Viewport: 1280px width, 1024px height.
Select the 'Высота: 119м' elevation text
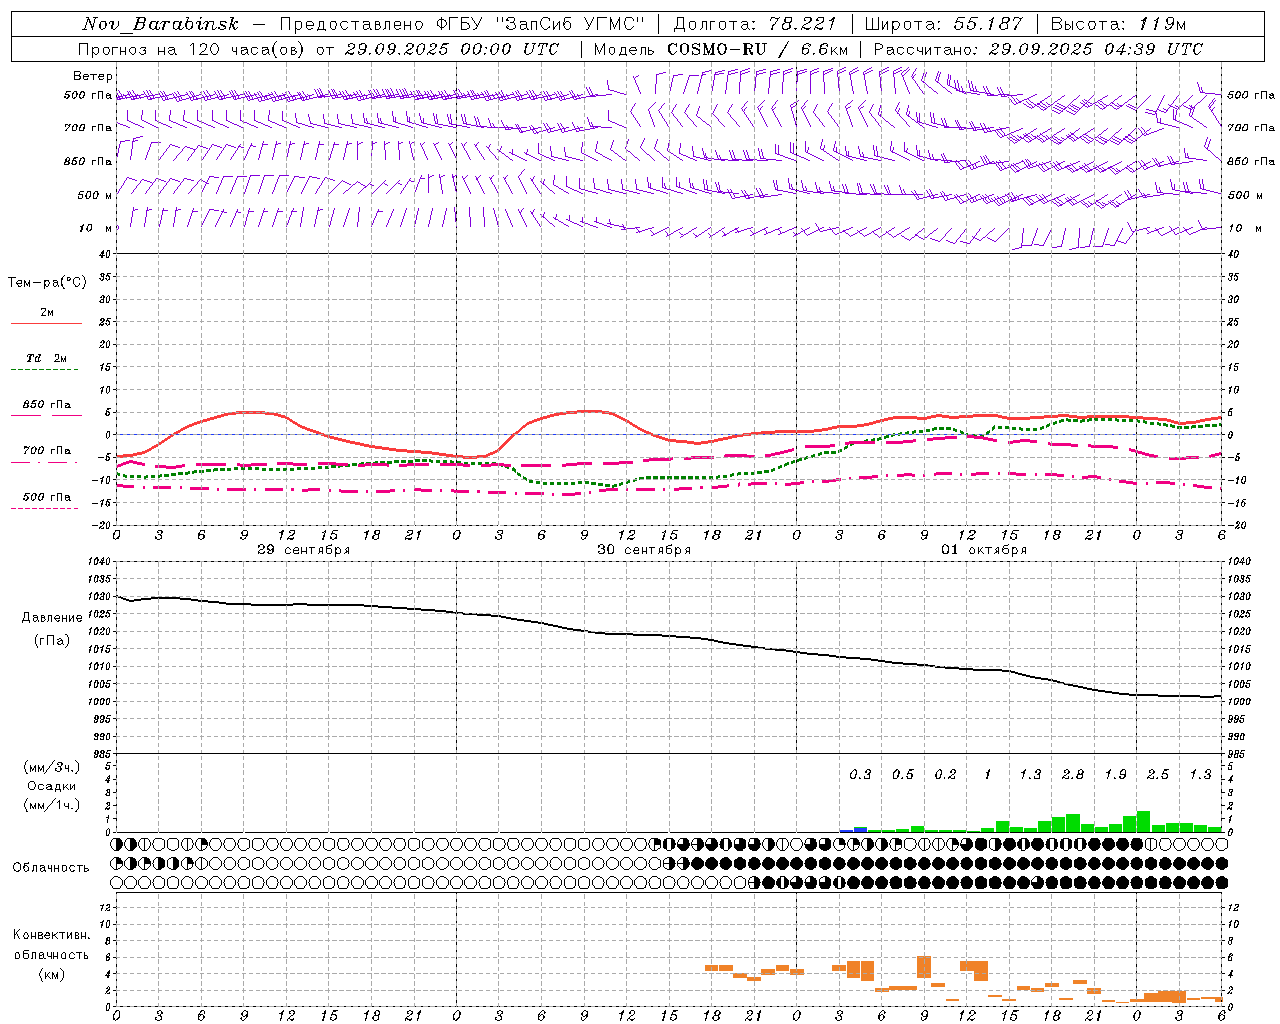click(x=1119, y=24)
